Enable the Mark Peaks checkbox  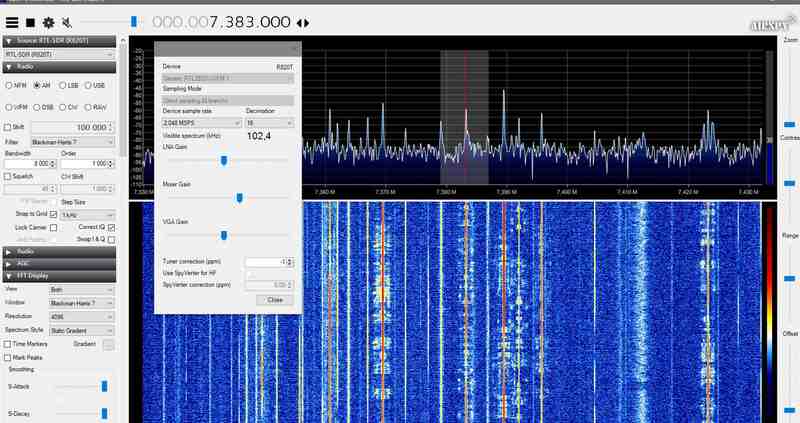[7, 358]
